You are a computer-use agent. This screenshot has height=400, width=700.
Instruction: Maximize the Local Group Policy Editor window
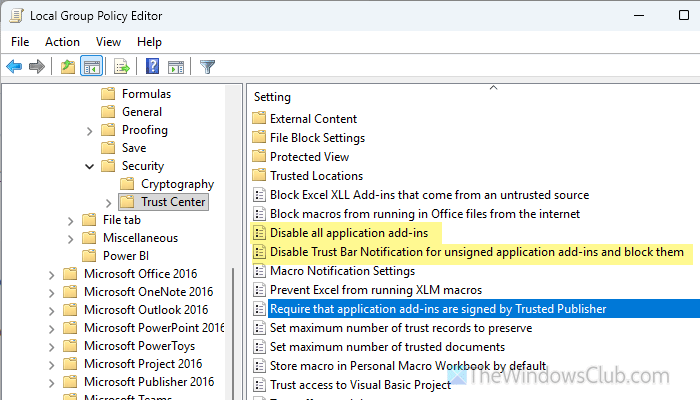[x=683, y=15]
